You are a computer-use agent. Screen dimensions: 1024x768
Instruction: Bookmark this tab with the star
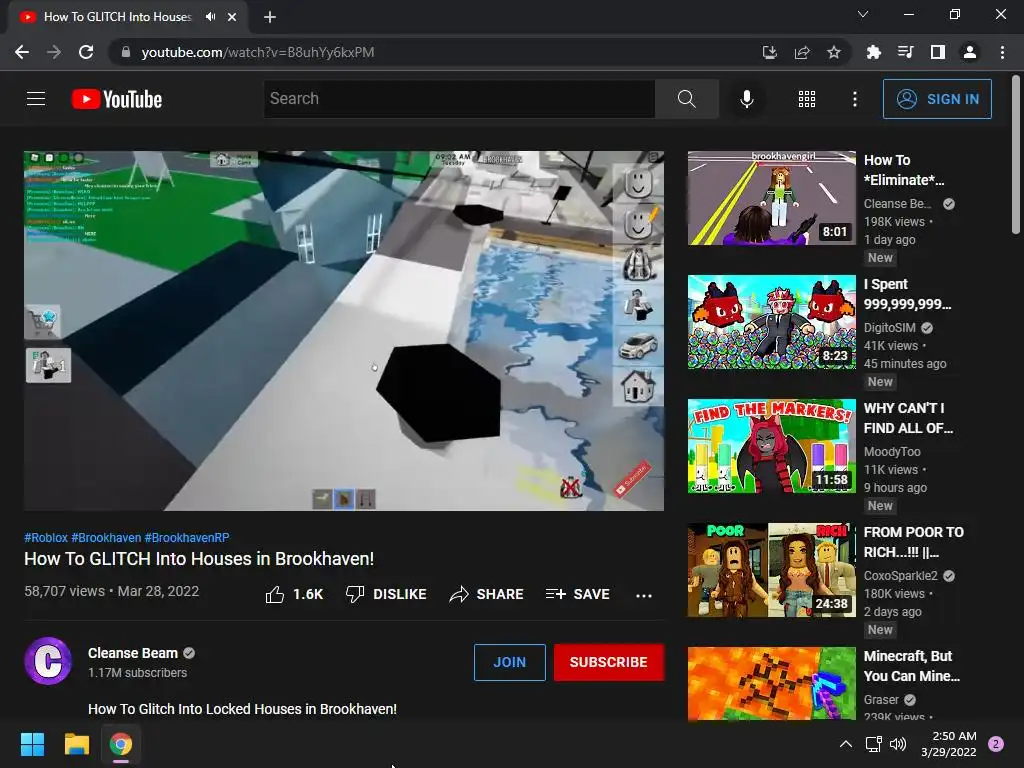click(834, 52)
